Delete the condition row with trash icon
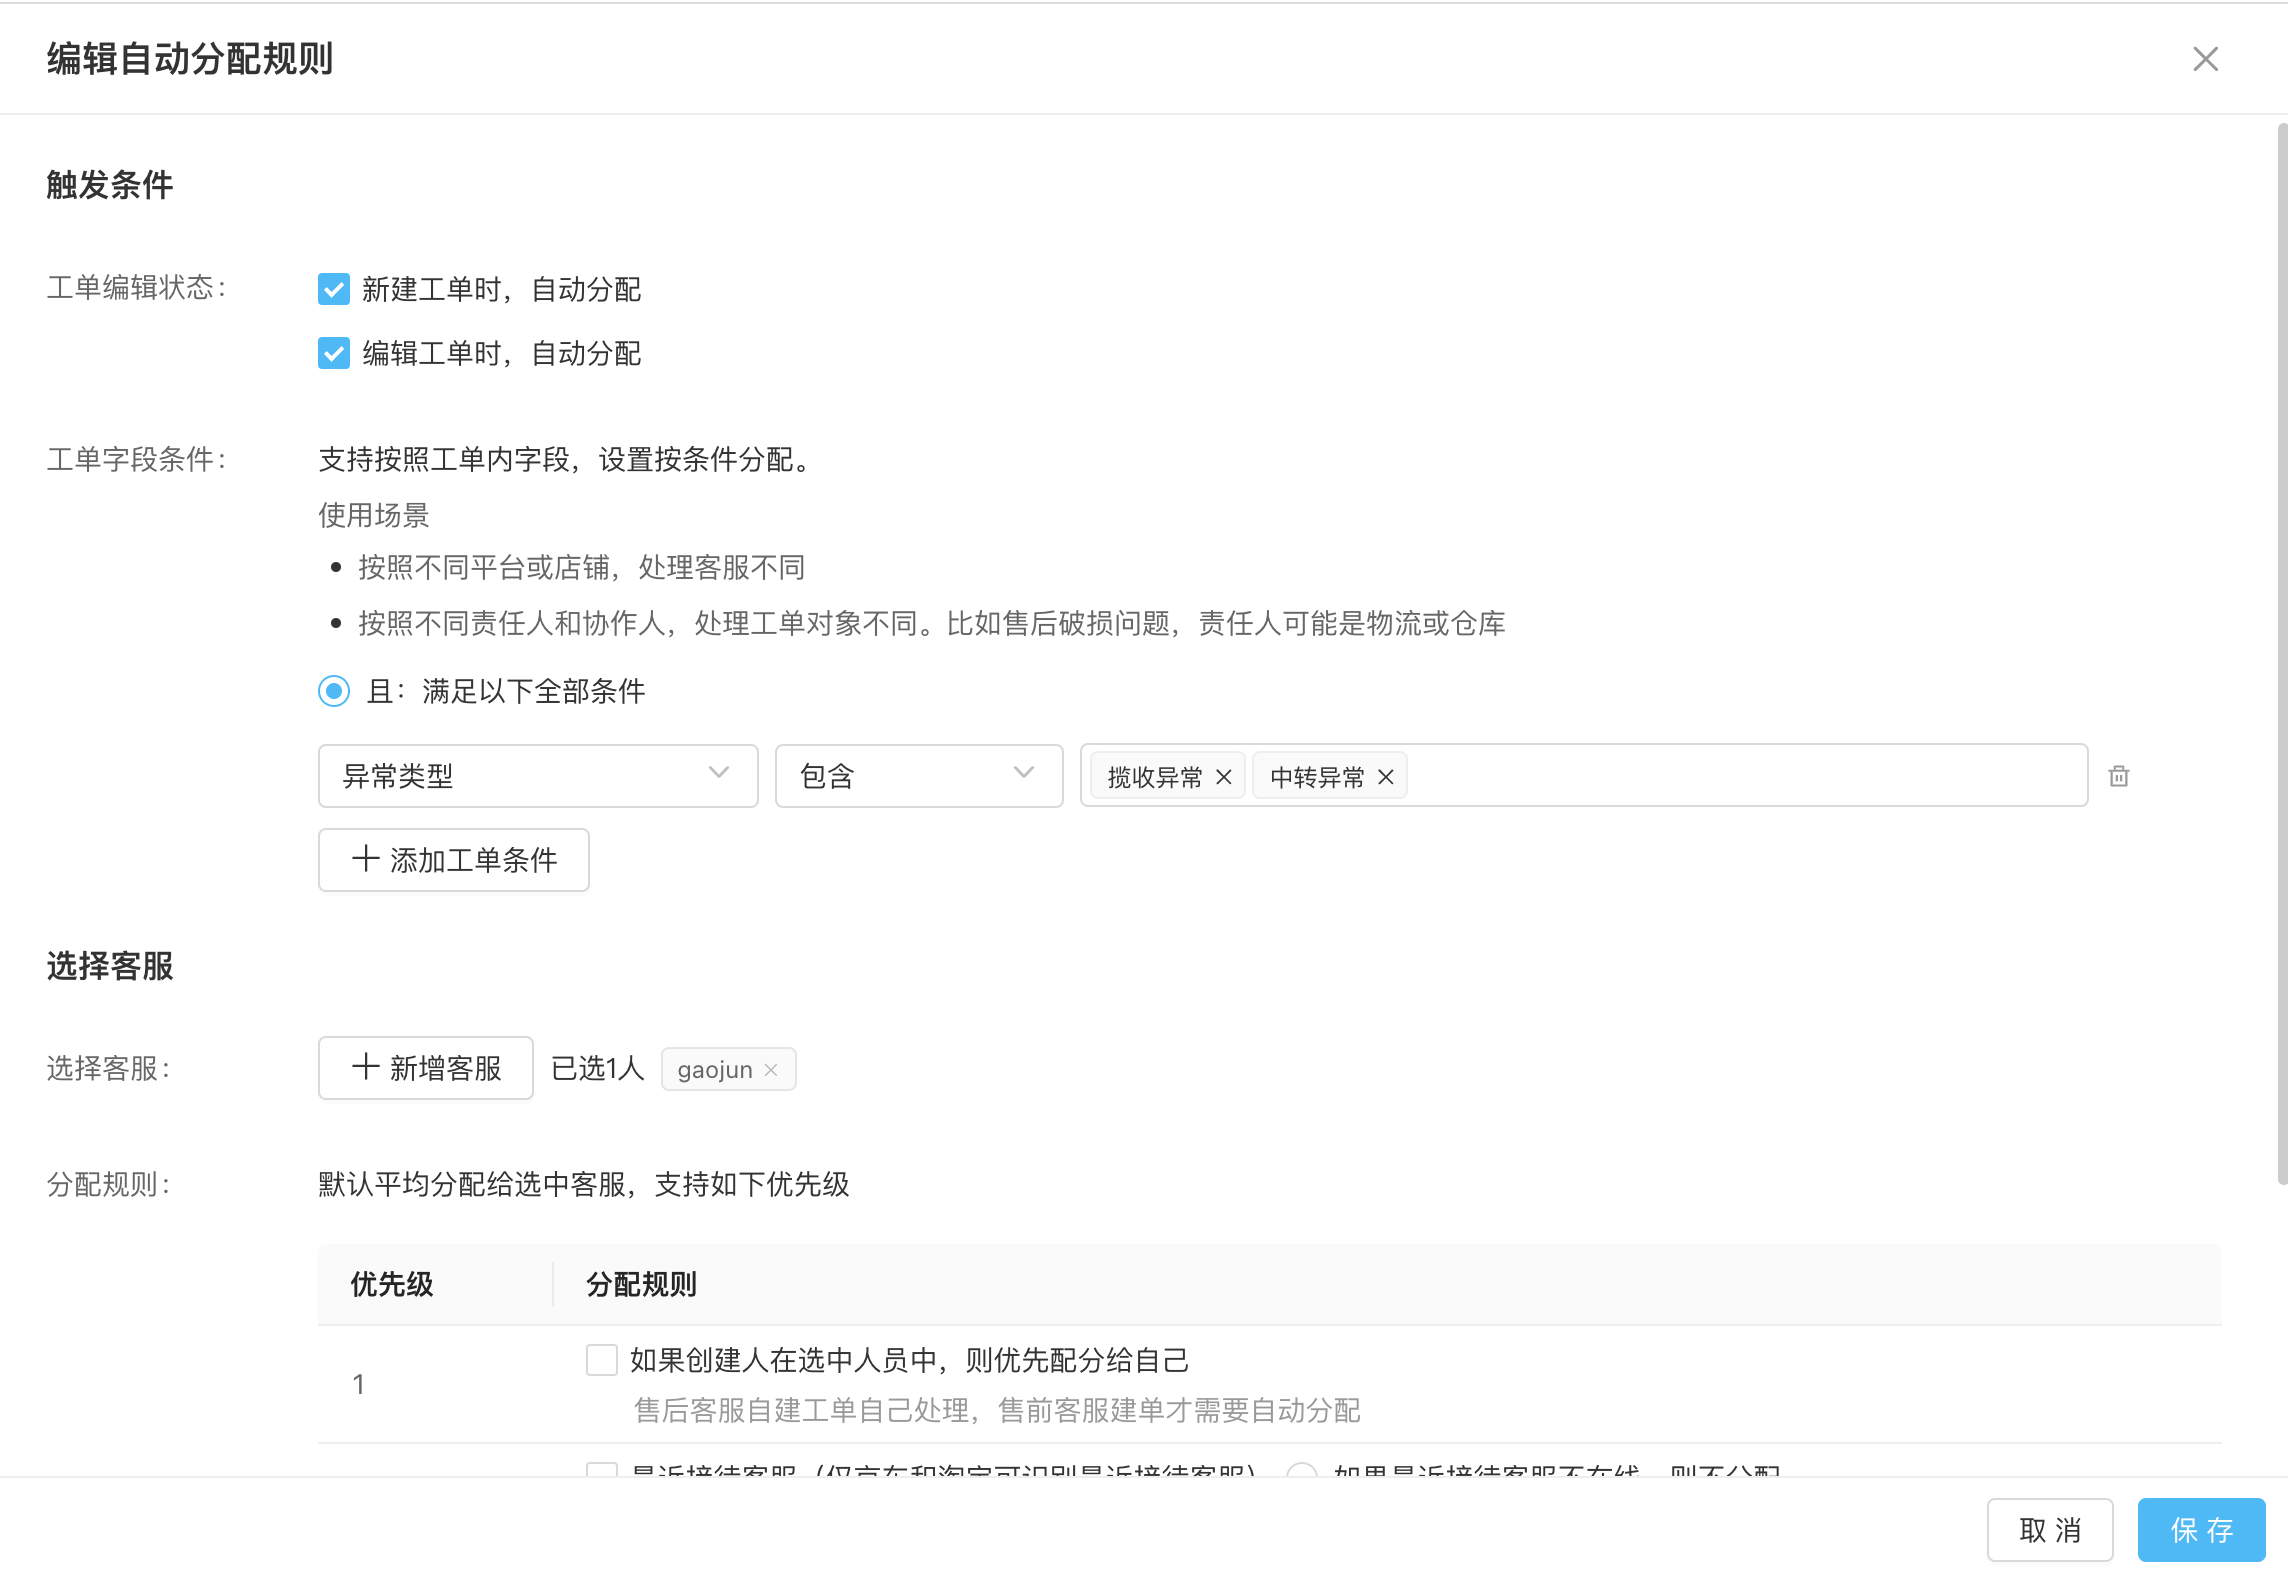This screenshot has width=2288, height=1578. 2118,776
